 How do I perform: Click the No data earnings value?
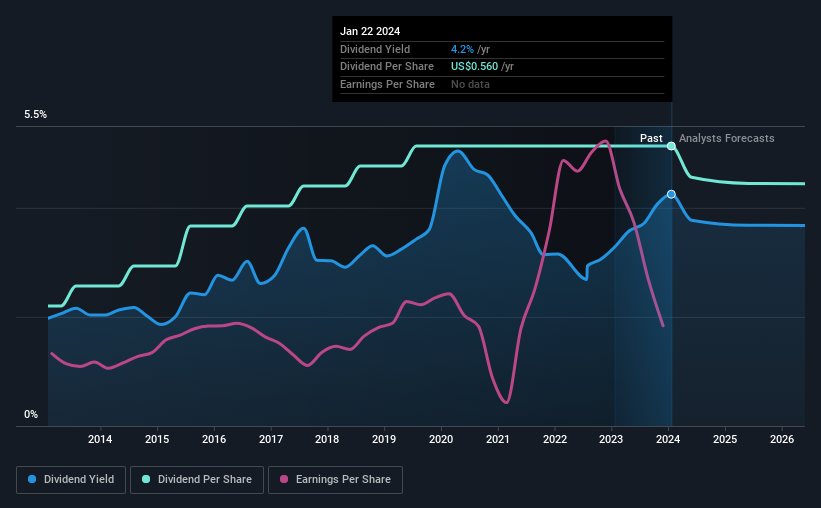click(x=471, y=84)
